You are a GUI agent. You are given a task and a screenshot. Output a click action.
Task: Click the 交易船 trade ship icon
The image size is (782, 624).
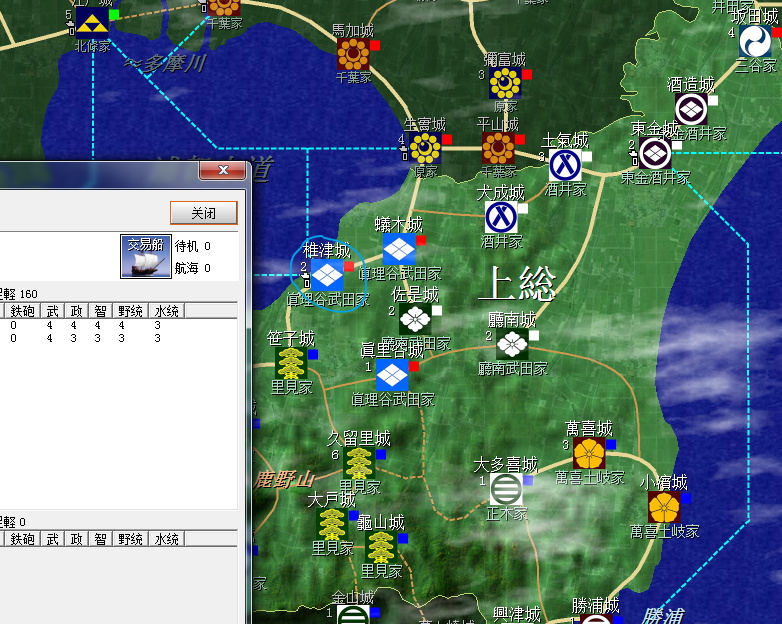146,256
